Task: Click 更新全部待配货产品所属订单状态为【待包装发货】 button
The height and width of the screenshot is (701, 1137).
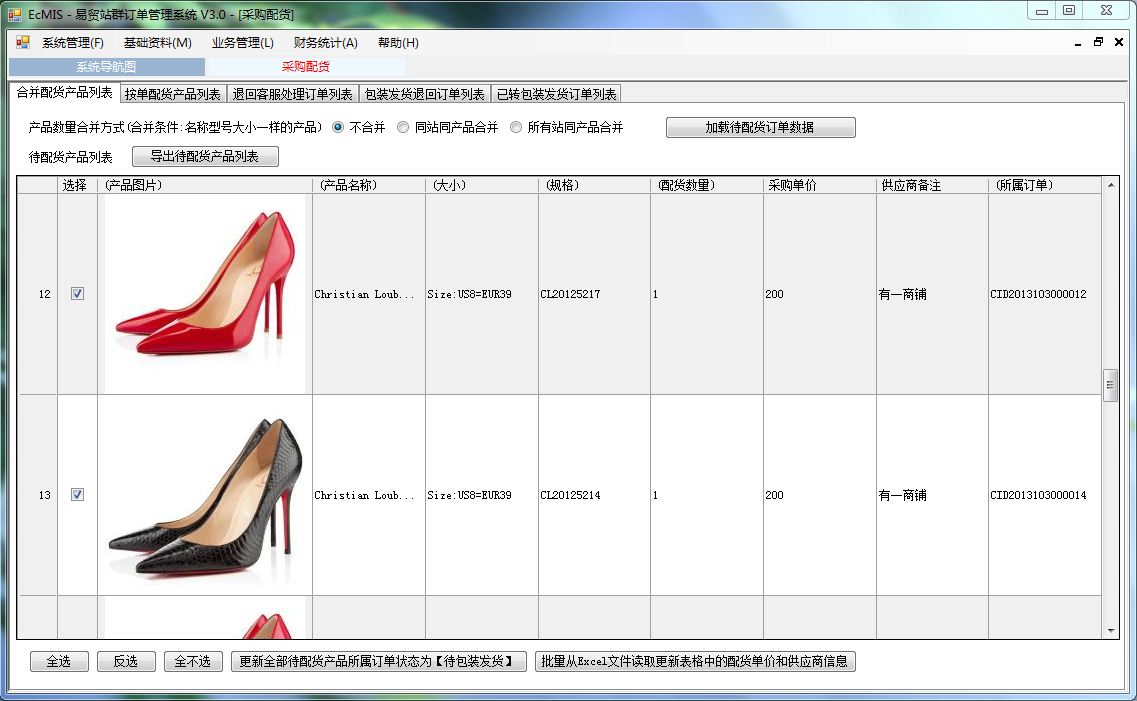Action: pos(379,661)
